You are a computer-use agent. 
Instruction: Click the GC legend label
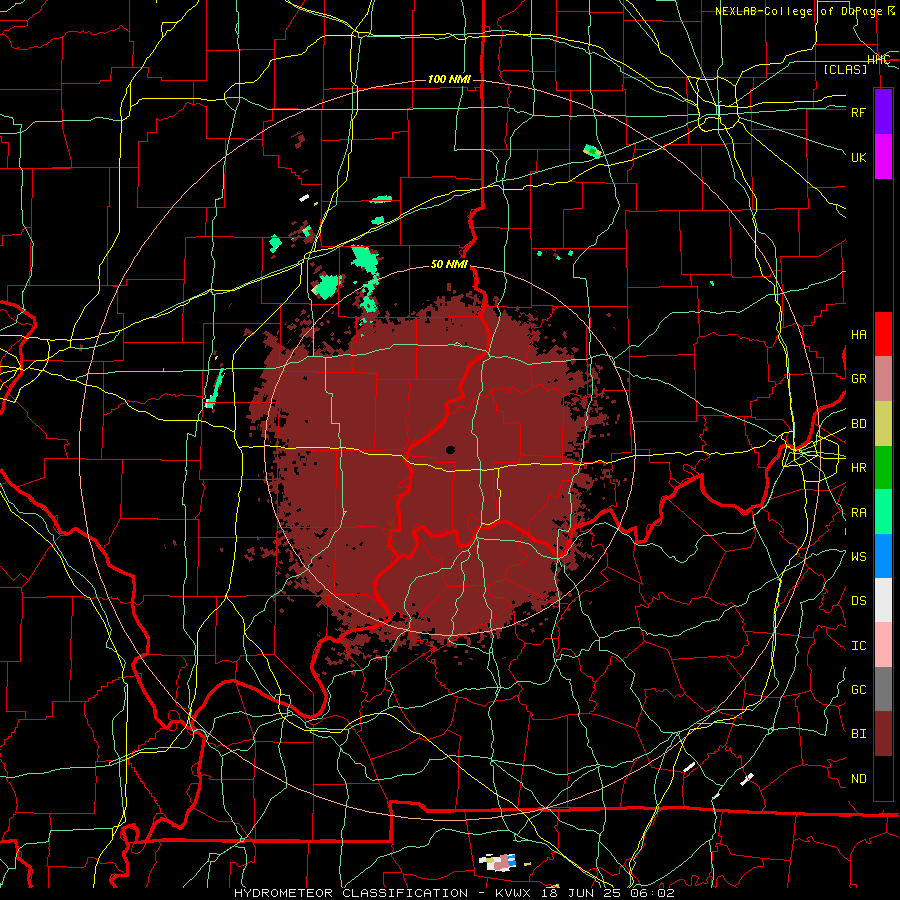(858, 690)
